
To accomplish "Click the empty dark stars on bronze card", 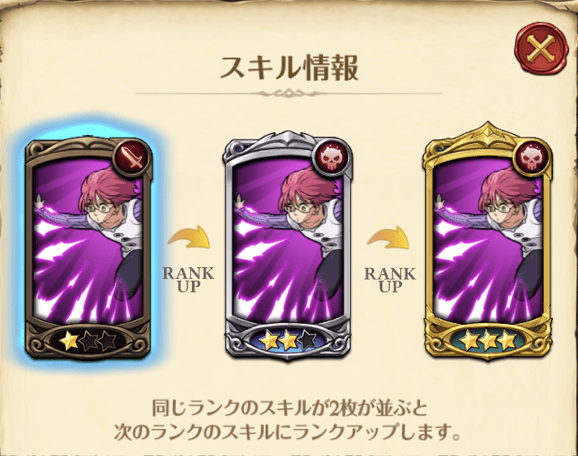I will click(98, 341).
